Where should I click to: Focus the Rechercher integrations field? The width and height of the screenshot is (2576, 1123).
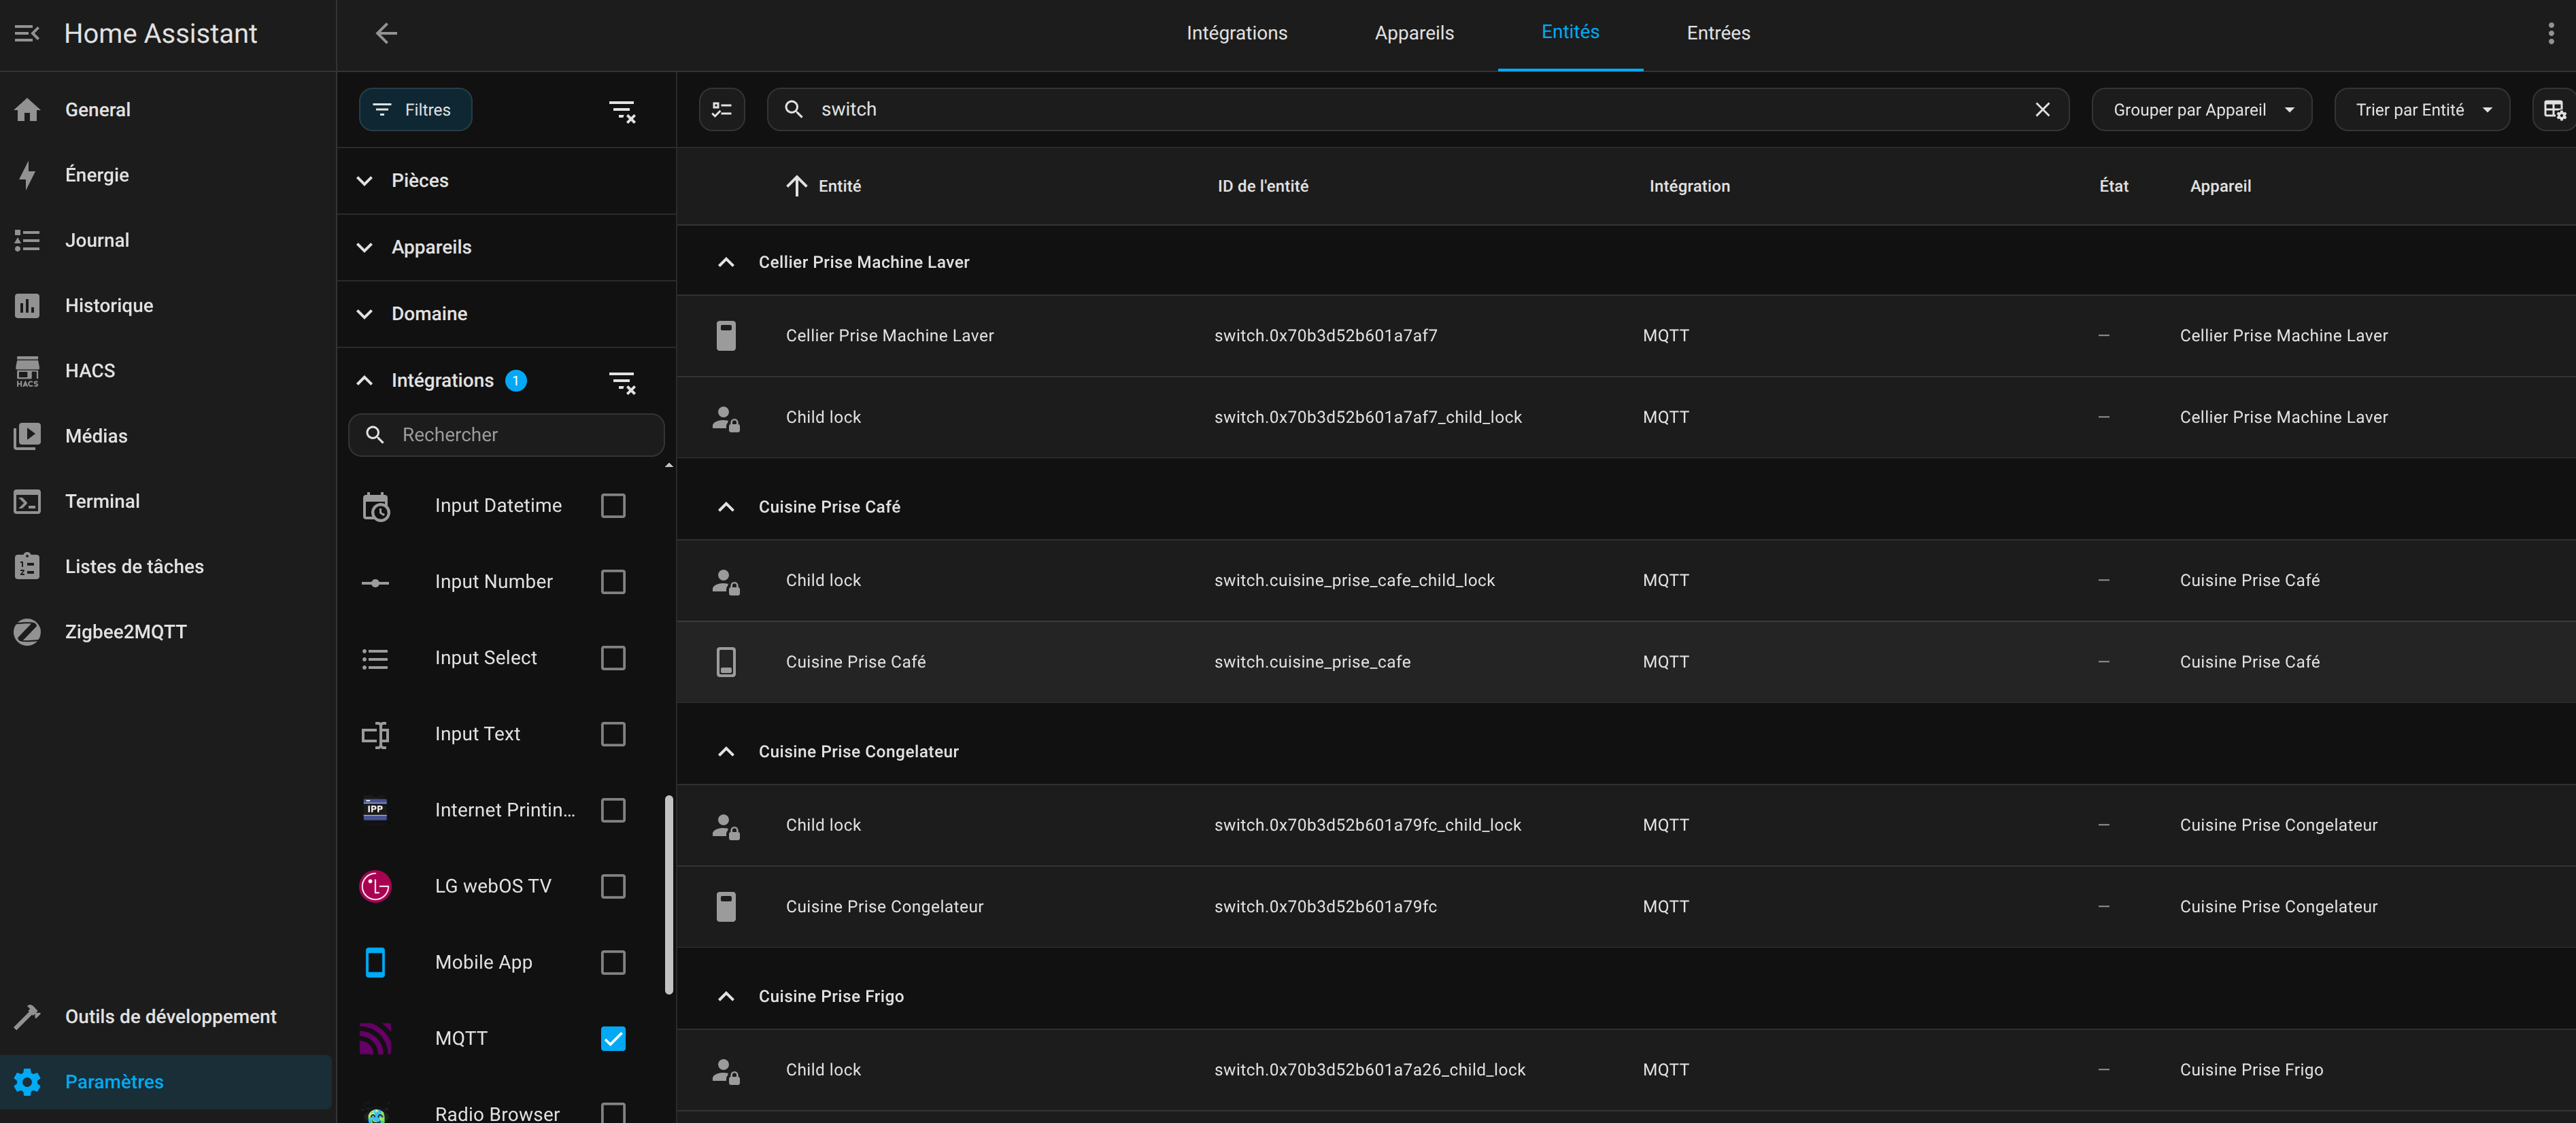click(x=506, y=435)
